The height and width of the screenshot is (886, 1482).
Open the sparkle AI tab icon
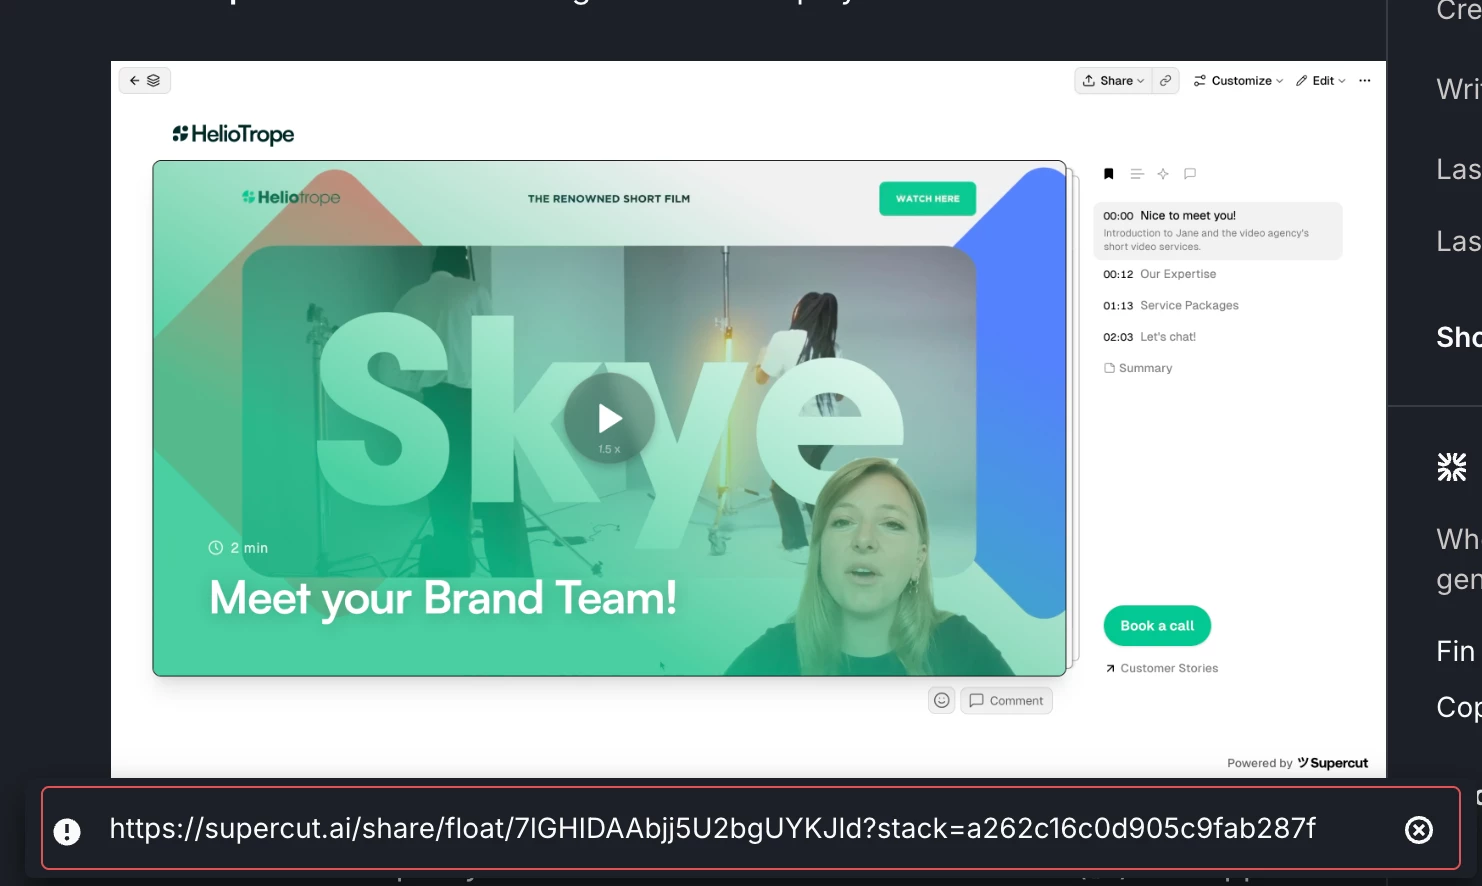point(1163,174)
